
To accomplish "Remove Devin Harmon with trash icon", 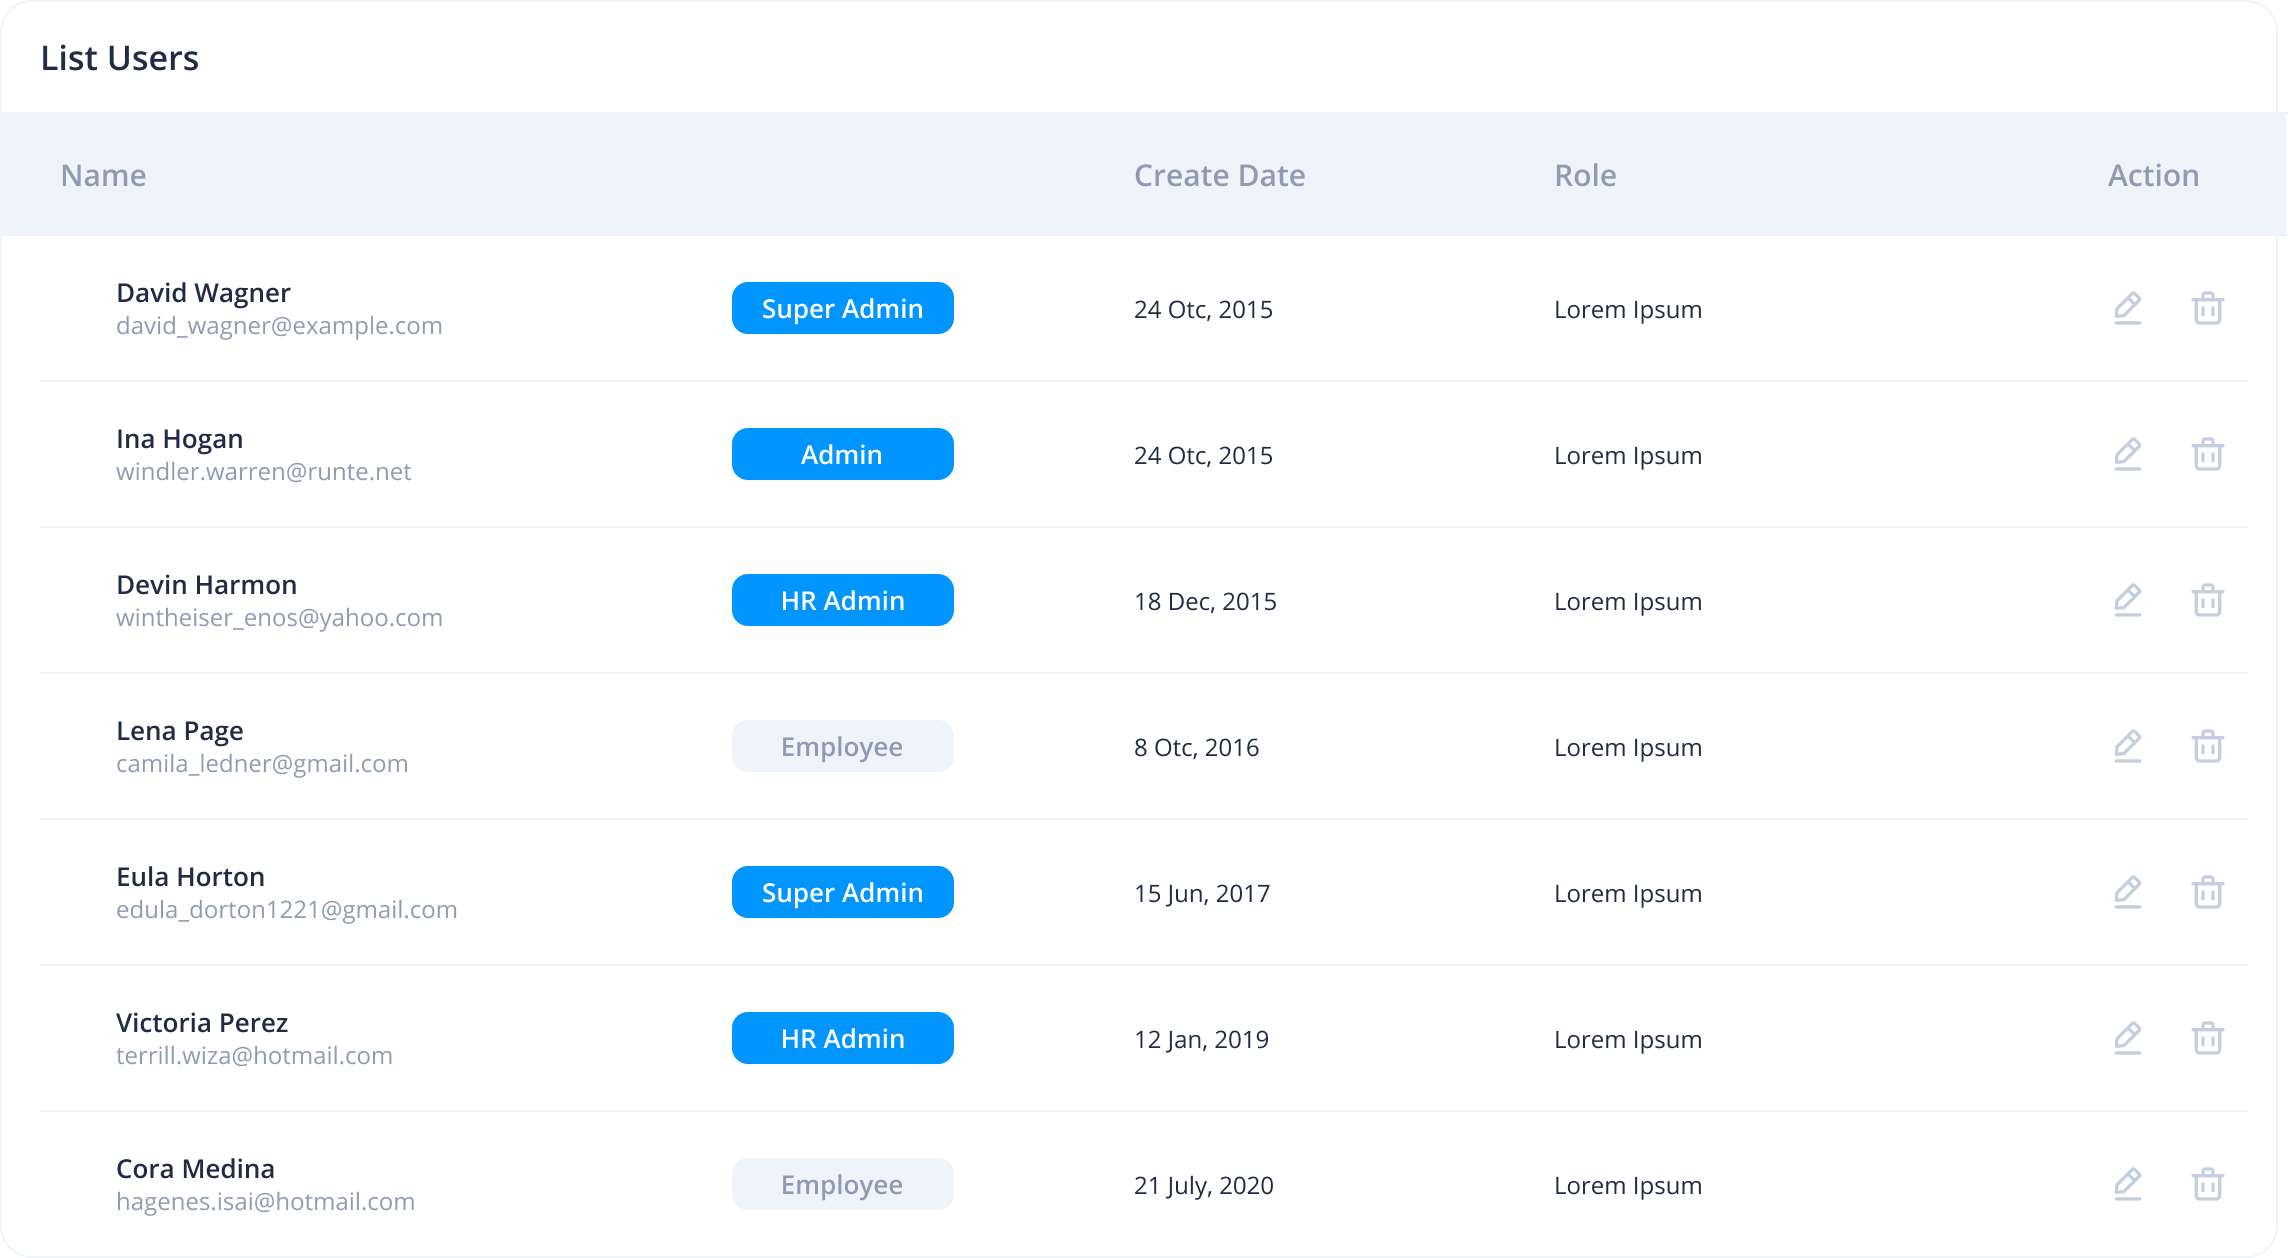I will click(2207, 600).
